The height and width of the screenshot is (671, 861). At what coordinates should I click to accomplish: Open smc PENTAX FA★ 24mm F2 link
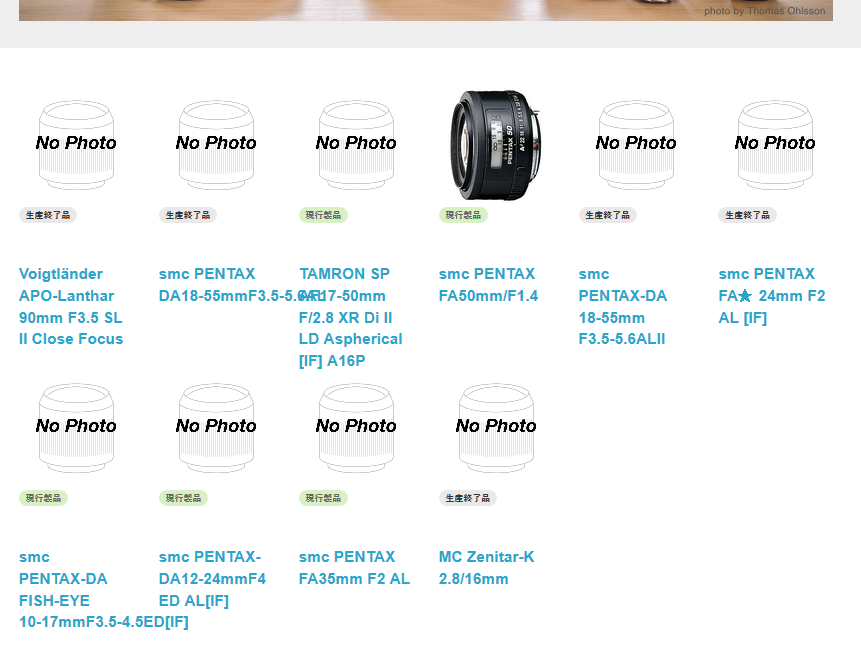tap(771, 295)
